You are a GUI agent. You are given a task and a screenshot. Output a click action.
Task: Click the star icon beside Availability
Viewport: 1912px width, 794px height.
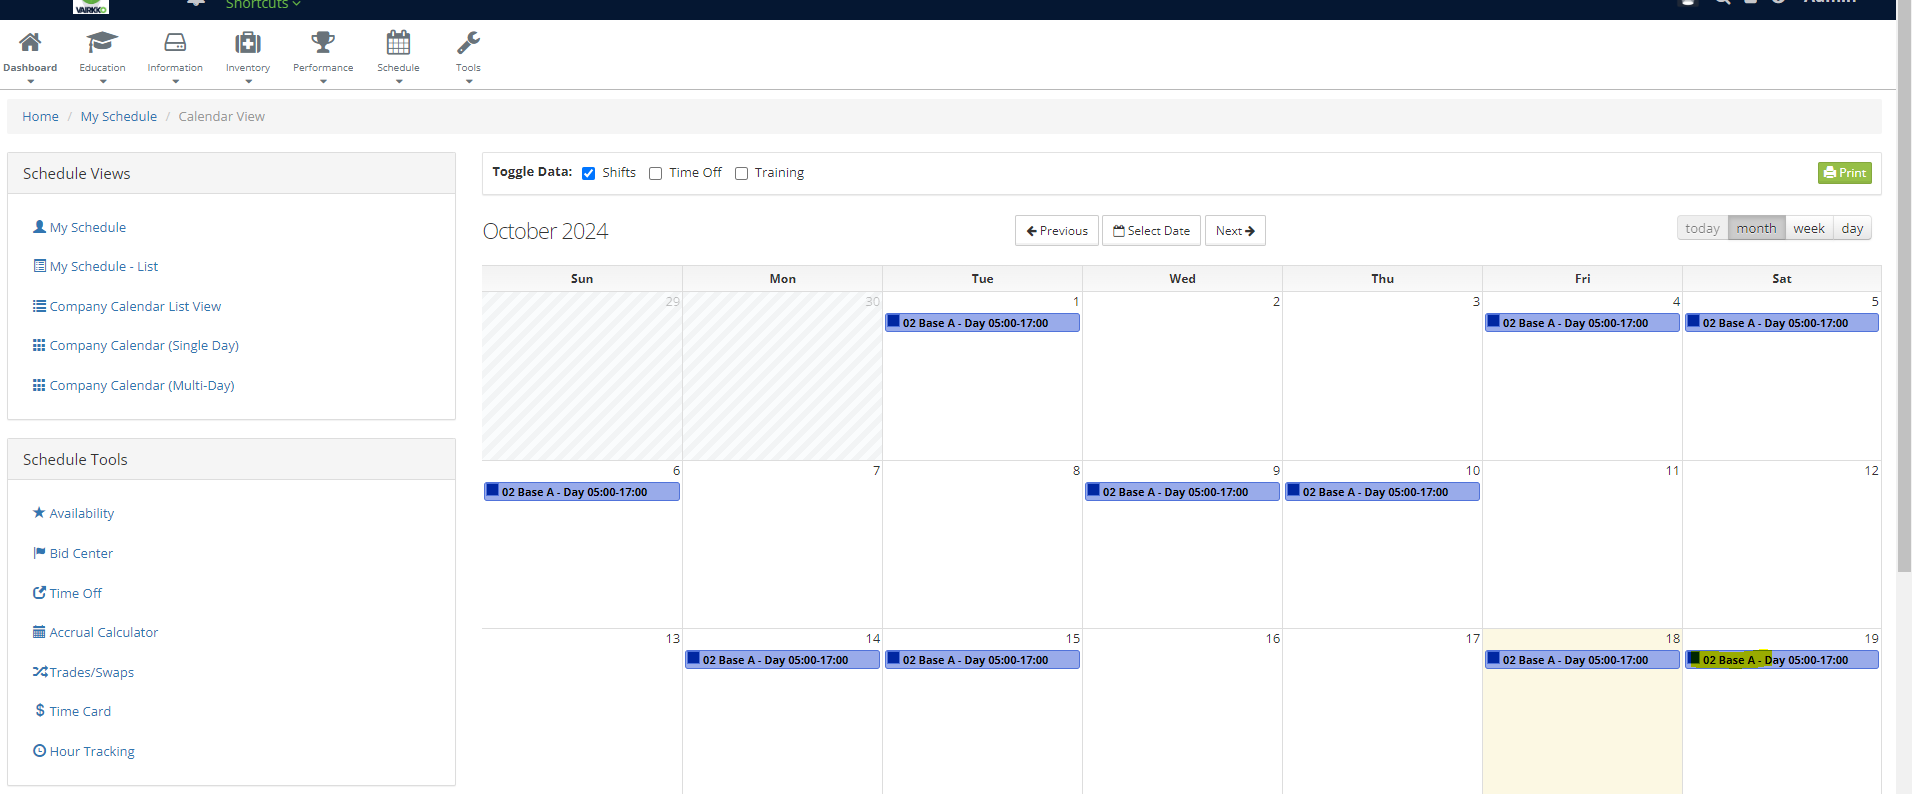pyautogui.click(x=39, y=513)
